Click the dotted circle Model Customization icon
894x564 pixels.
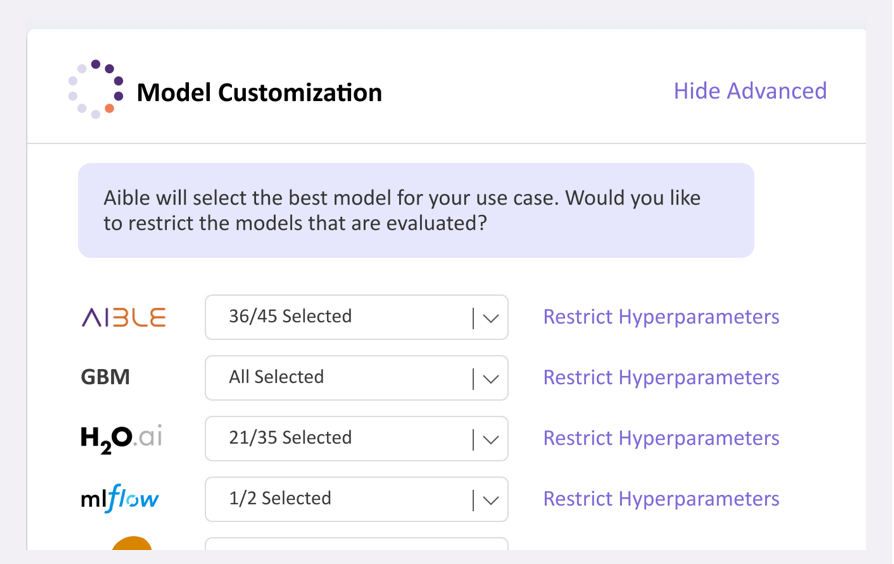[96, 89]
